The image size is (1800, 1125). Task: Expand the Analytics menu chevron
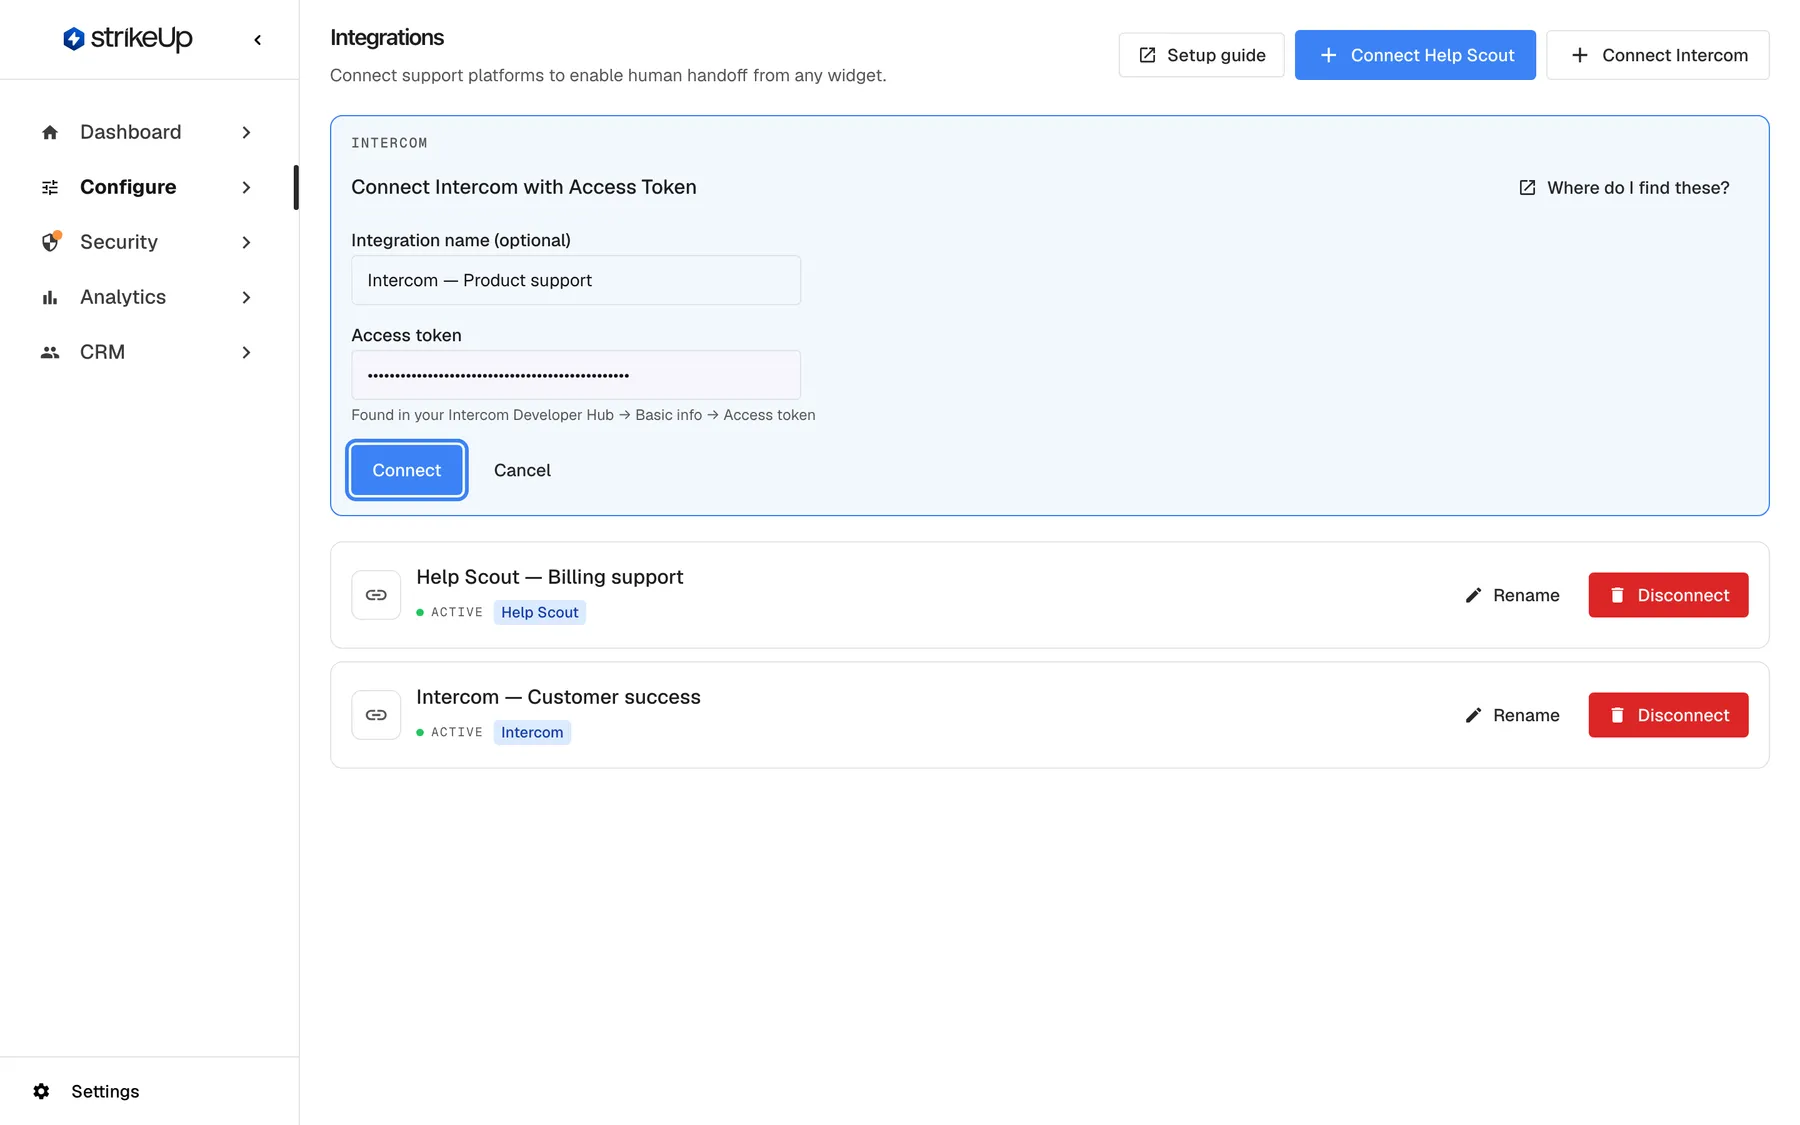click(246, 297)
